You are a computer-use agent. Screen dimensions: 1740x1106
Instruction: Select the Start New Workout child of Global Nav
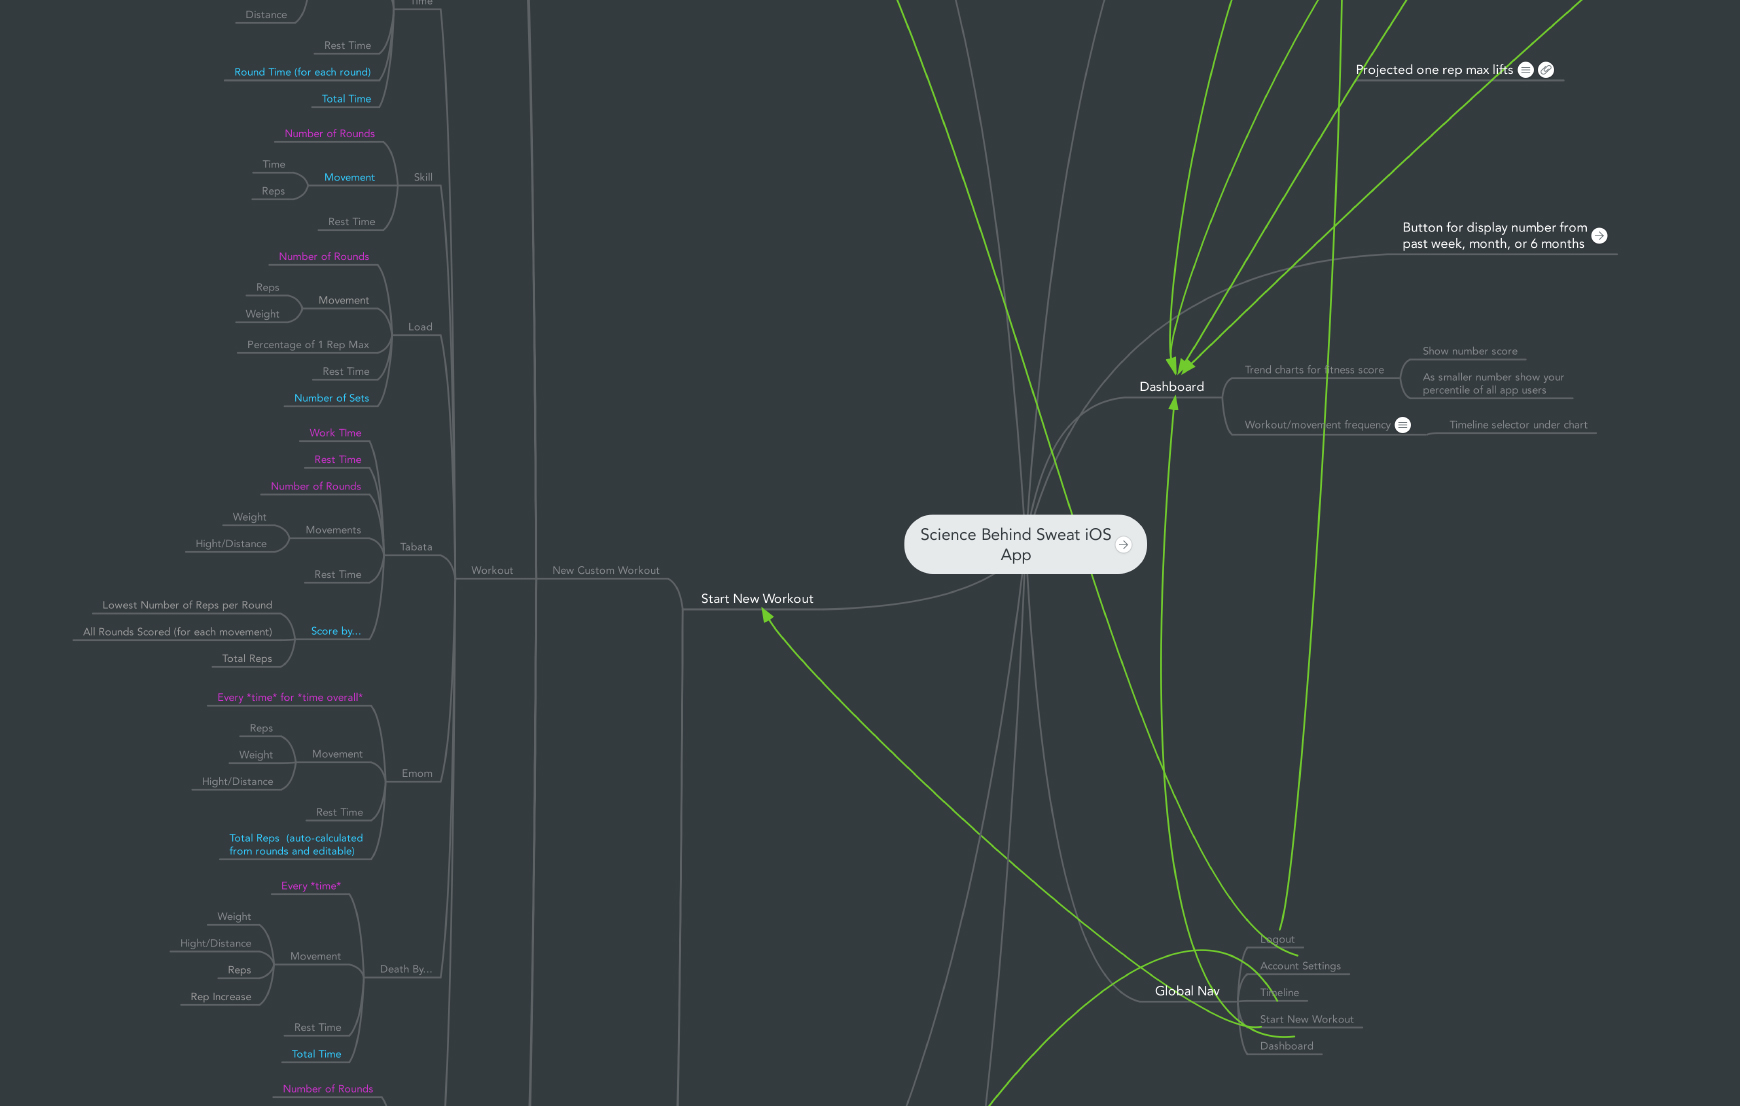(x=1306, y=1020)
